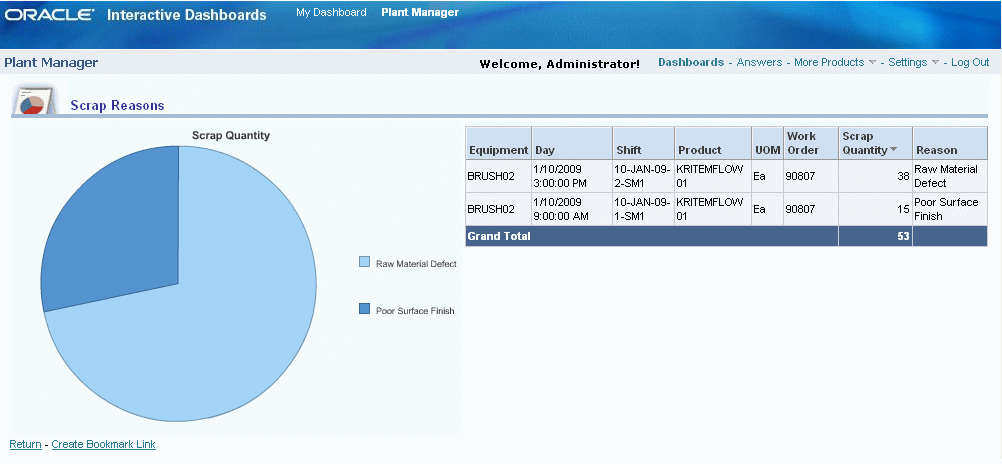Go to the Answers link
This screenshot has height=464, width=1002.
pos(759,62)
